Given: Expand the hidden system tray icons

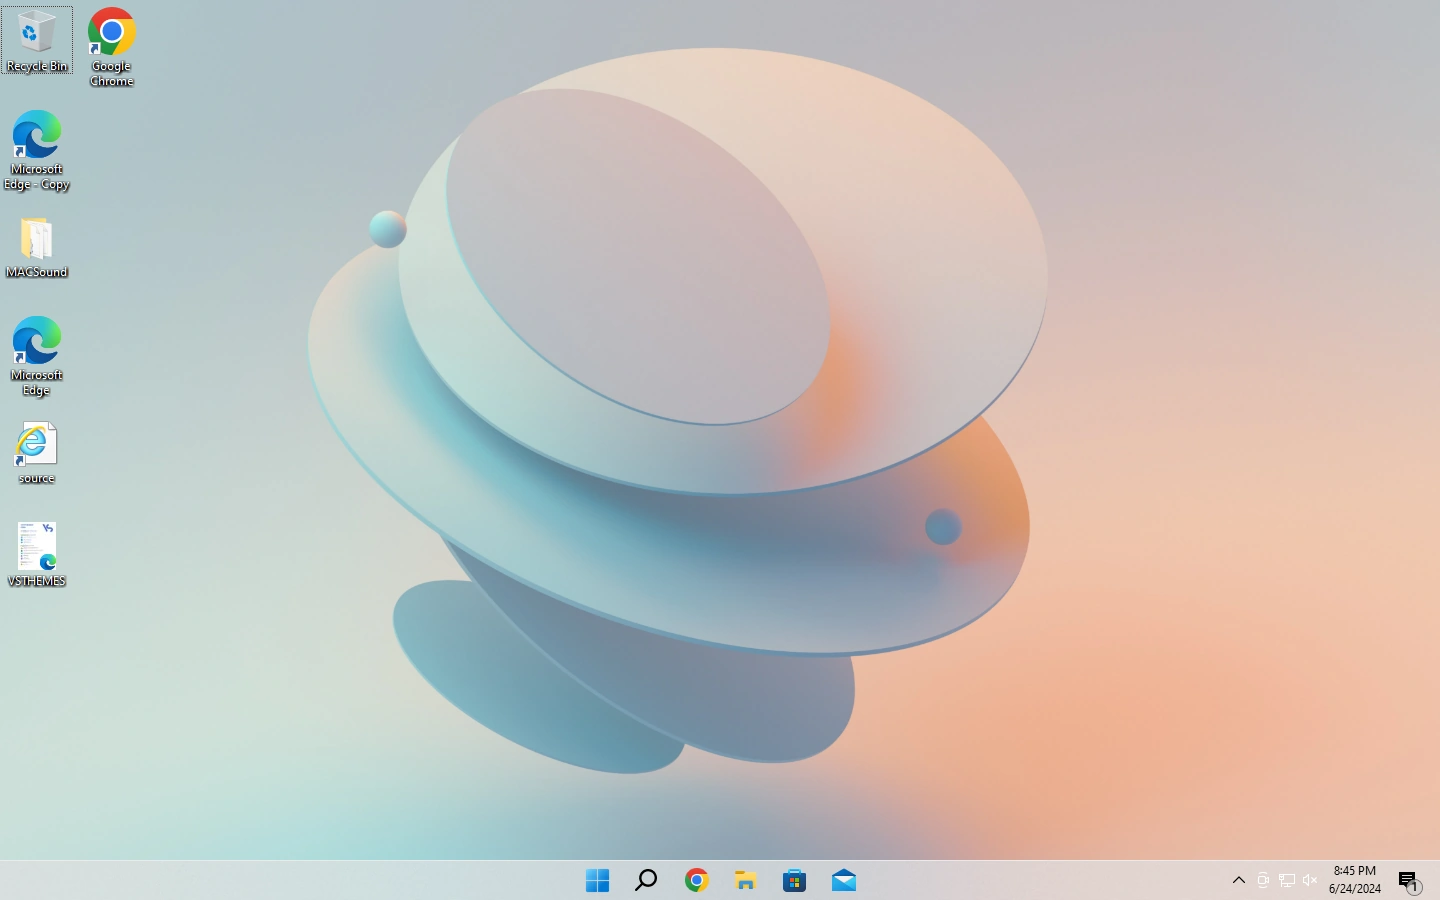Looking at the screenshot, I should [1238, 881].
